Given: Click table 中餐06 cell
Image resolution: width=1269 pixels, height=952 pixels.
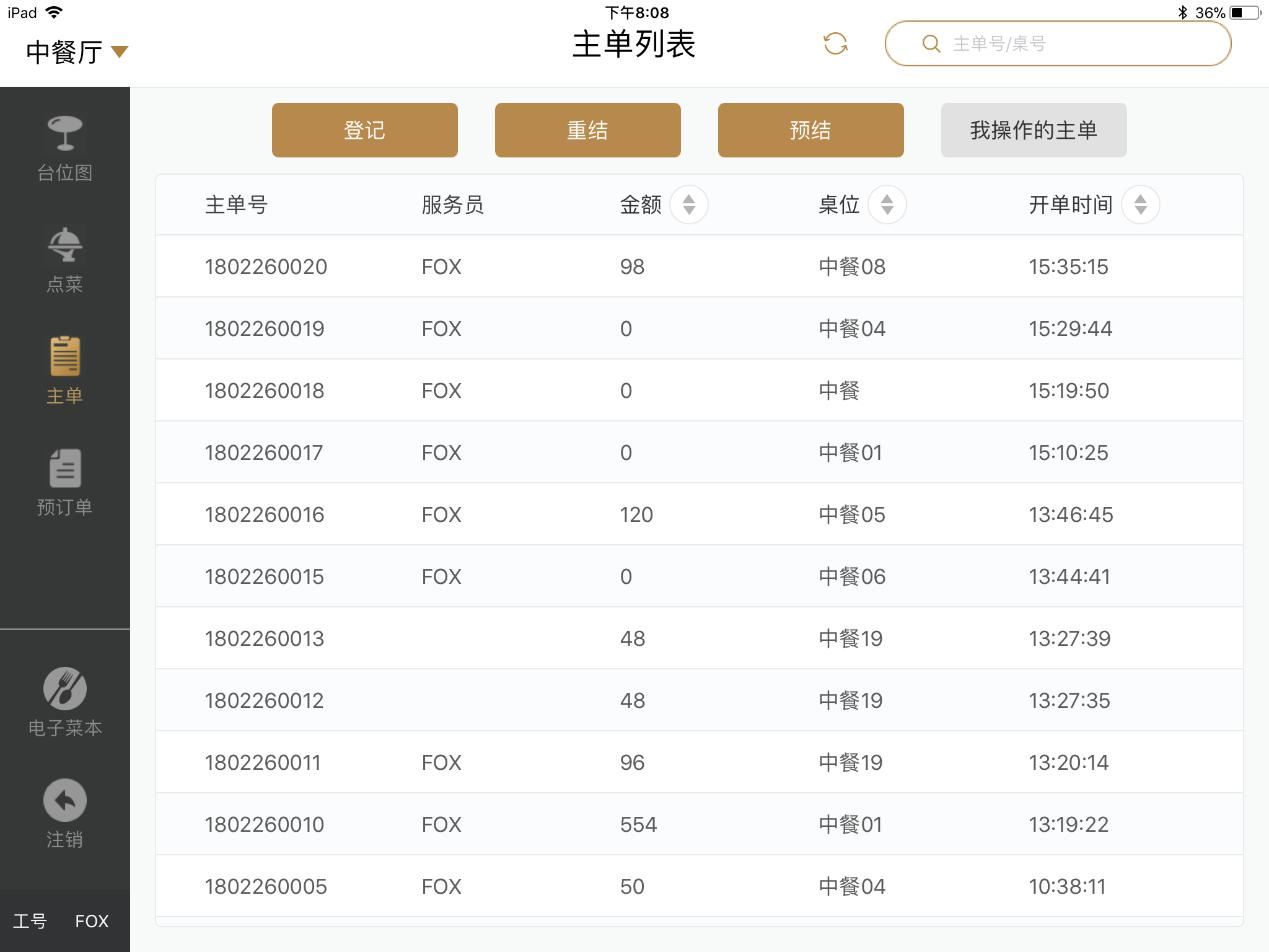Looking at the screenshot, I should (x=852, y=577).
